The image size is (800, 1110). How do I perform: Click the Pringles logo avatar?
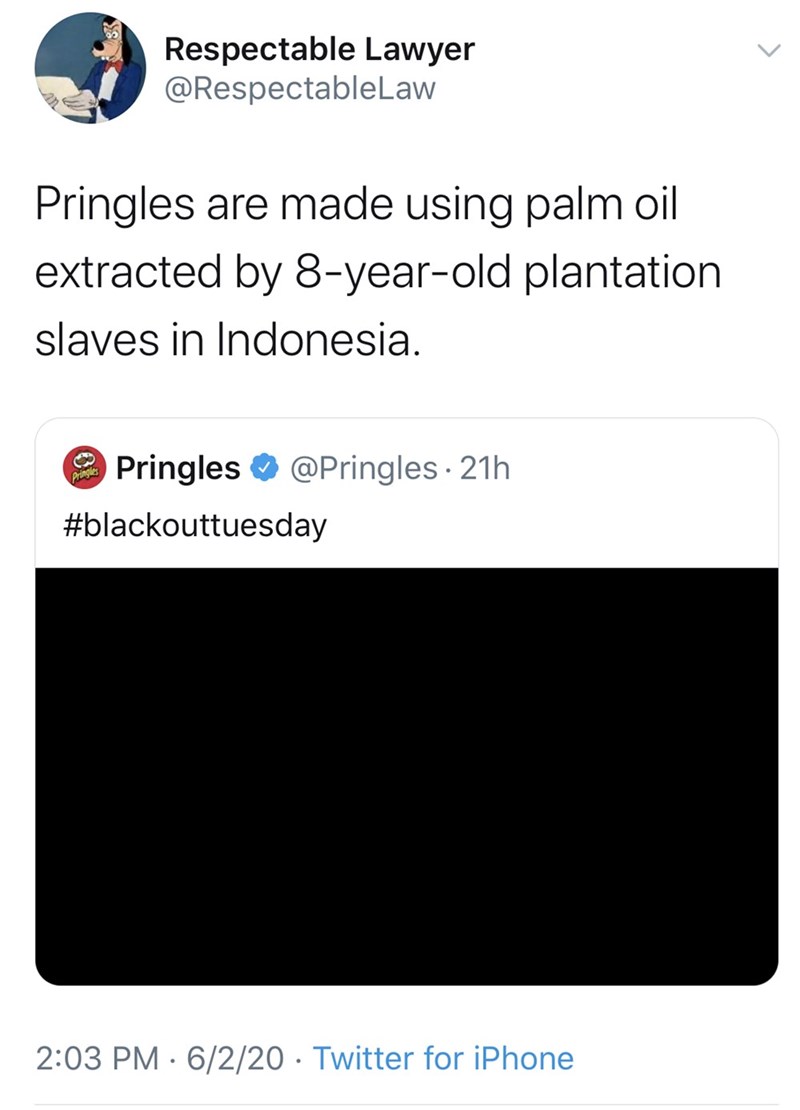[85, 467]
